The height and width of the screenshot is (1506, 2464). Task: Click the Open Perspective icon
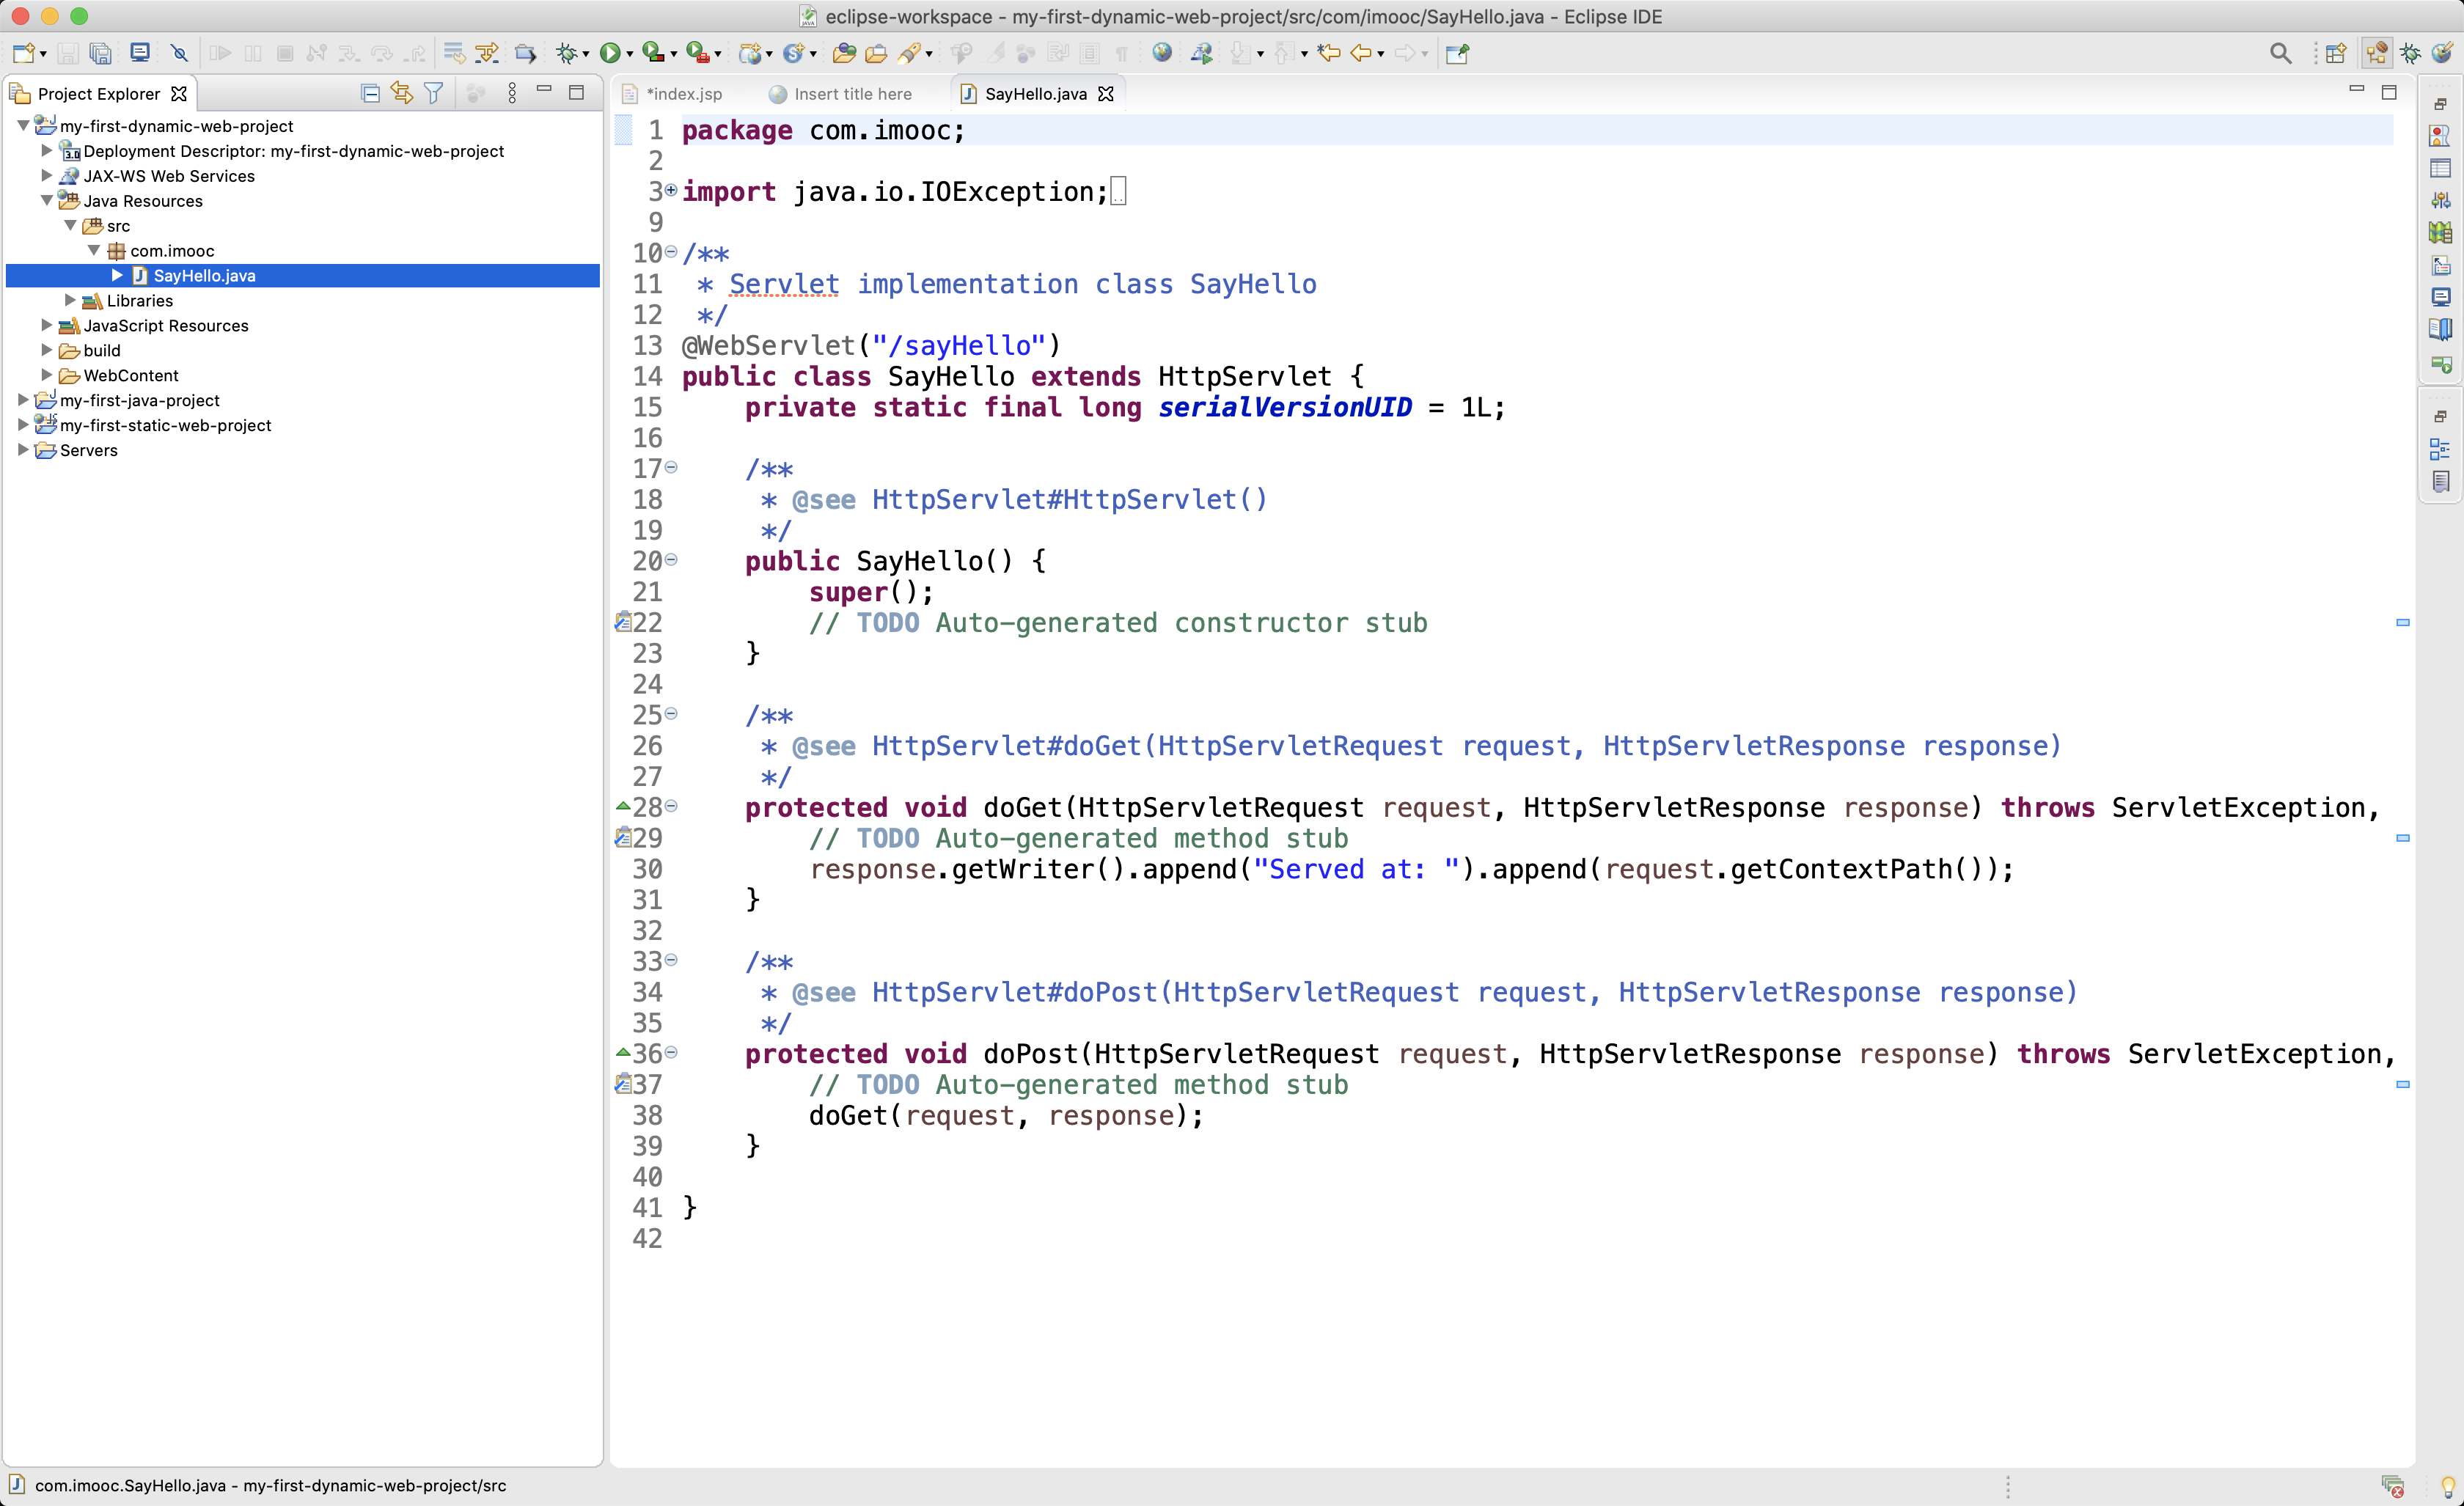(x=2335, y=53)
